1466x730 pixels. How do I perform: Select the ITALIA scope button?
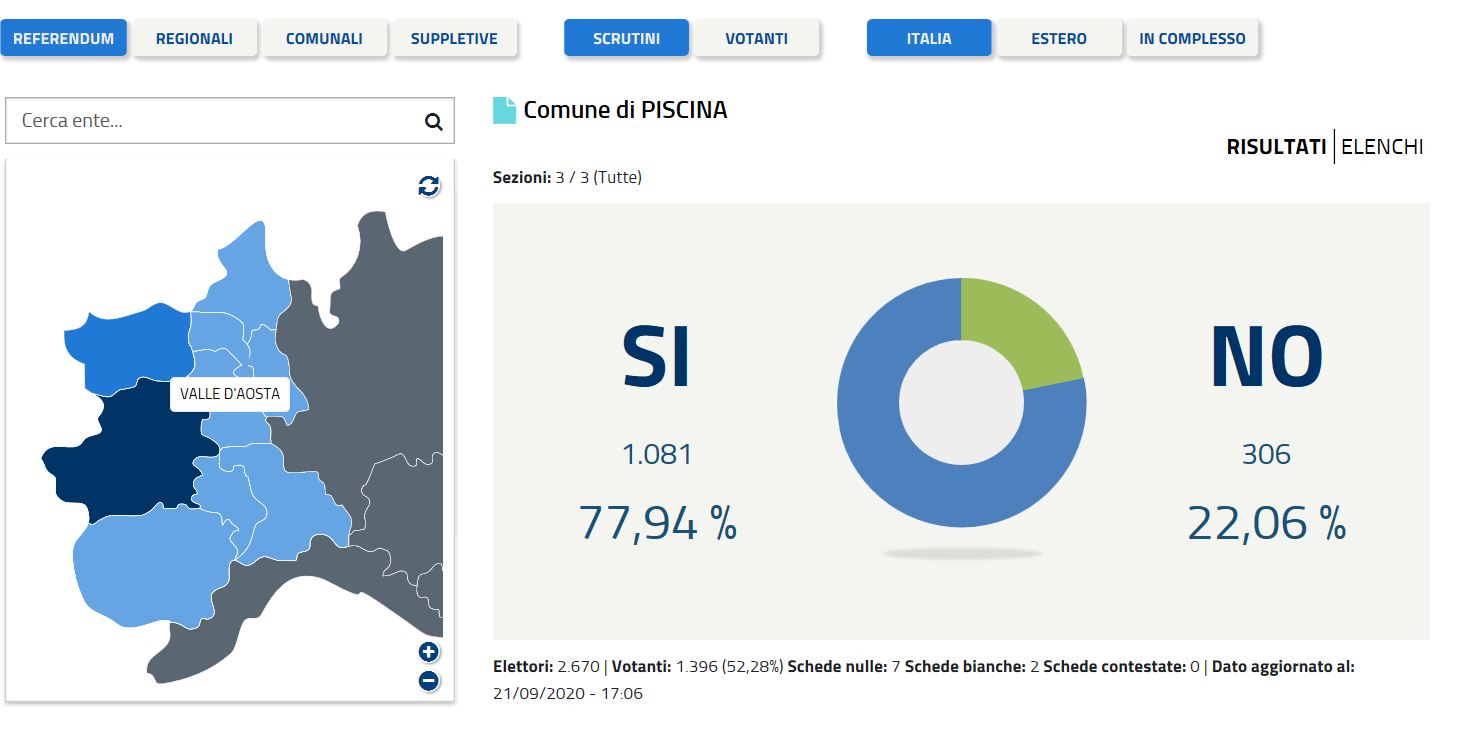pos(929,39)
